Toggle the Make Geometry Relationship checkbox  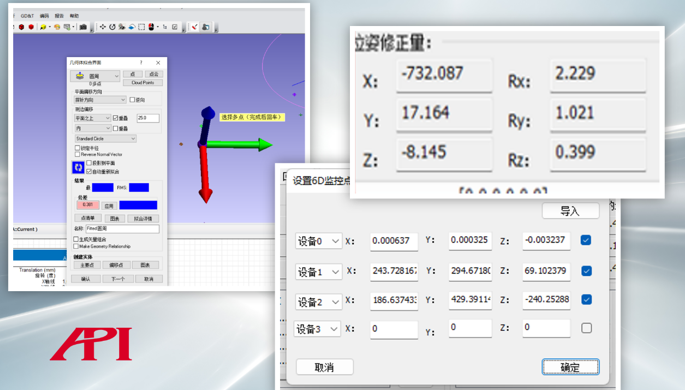click(76, 246)
